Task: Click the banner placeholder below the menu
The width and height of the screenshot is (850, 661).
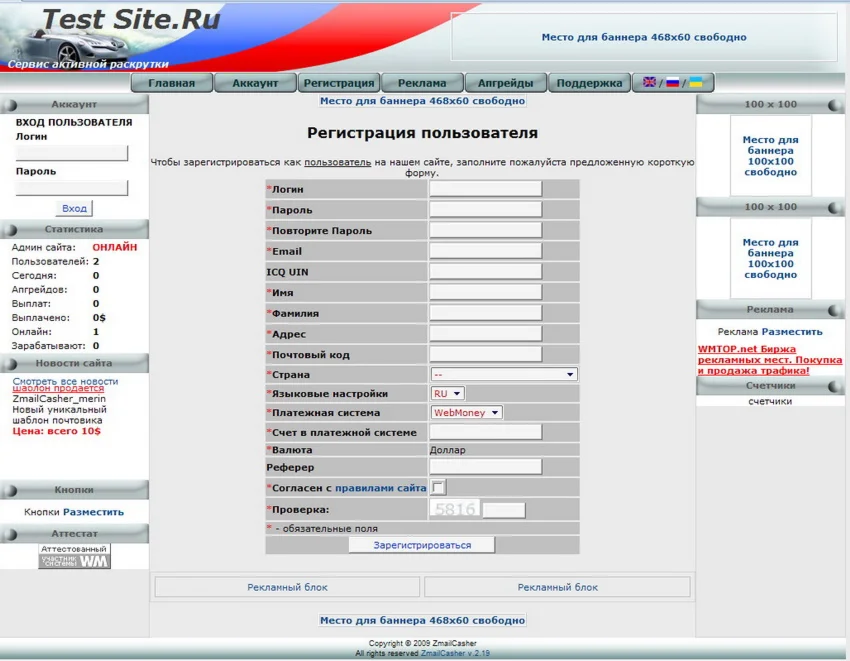Action: 422,101
